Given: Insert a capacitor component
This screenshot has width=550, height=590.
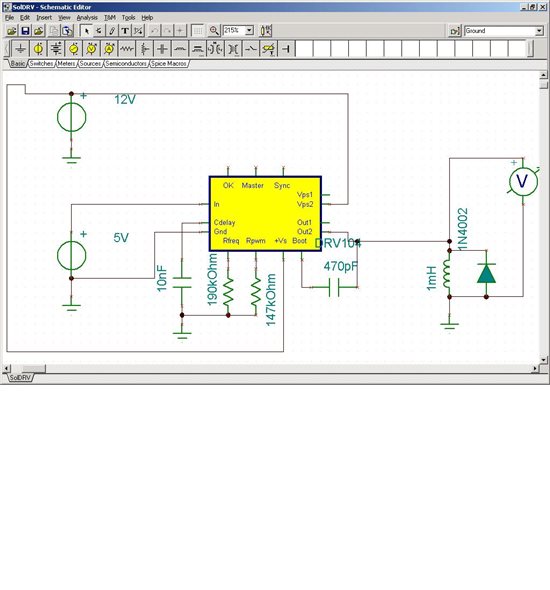Looking at the screenshot, I should 162,49.
